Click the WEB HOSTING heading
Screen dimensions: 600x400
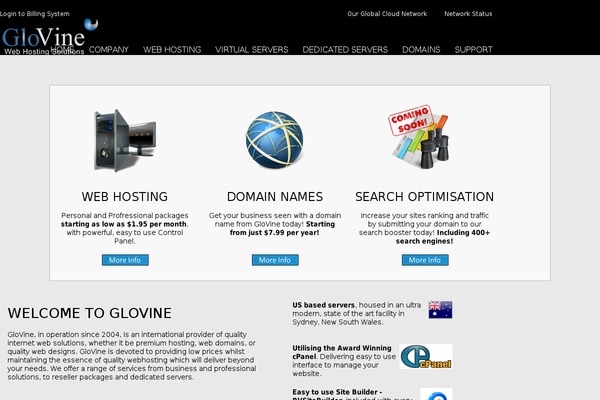click(125, 197)
